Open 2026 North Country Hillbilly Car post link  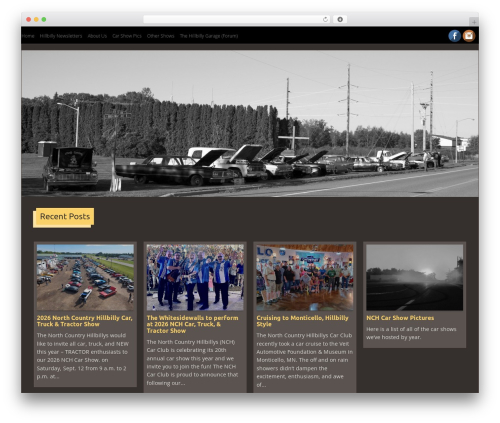tap(85, 321)
